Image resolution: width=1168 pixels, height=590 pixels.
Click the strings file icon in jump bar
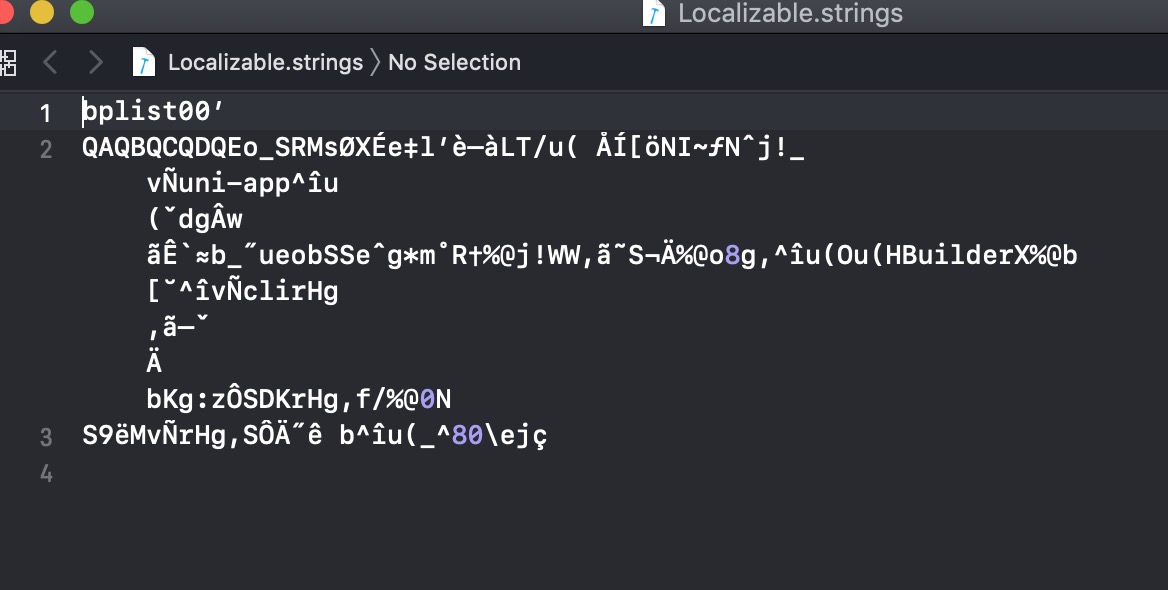click(145, 62)
